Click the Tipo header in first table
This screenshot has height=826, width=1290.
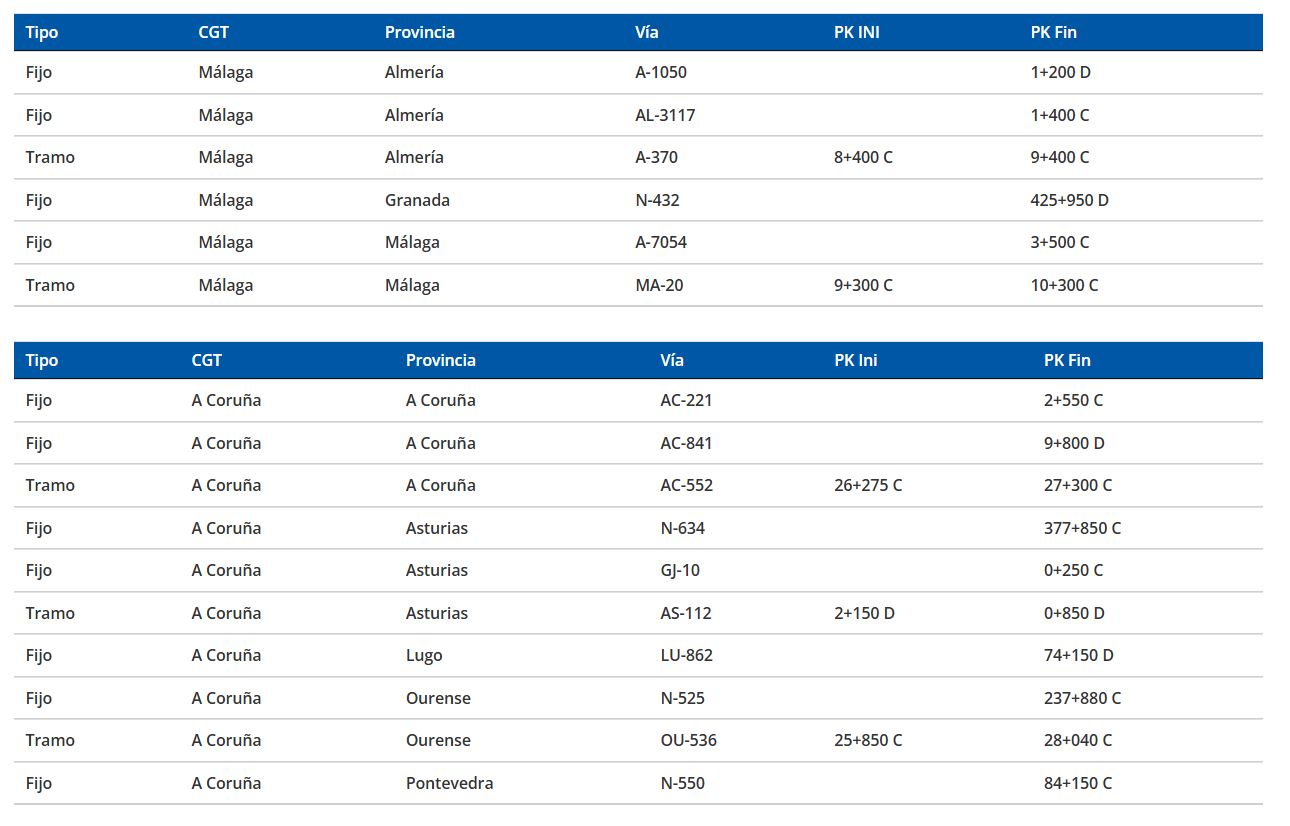point(42,32)
